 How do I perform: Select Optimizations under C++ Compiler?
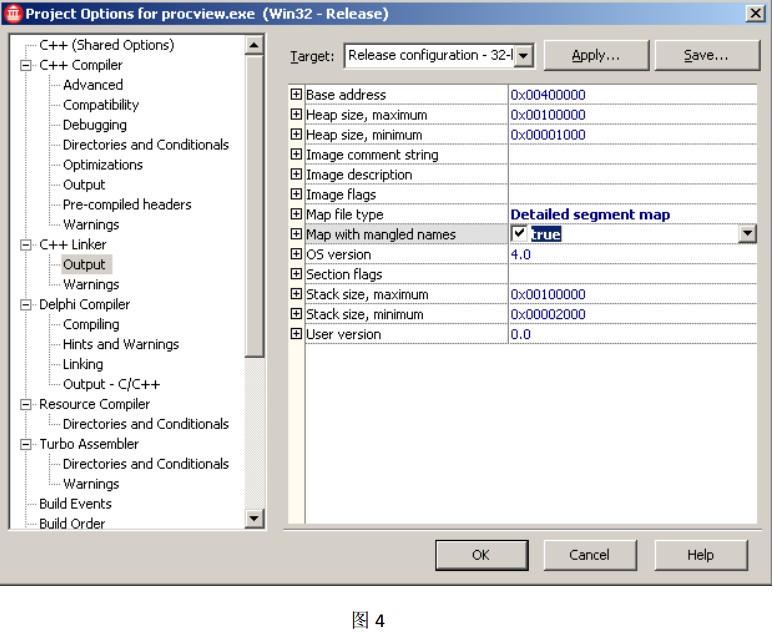pos(102,165)
